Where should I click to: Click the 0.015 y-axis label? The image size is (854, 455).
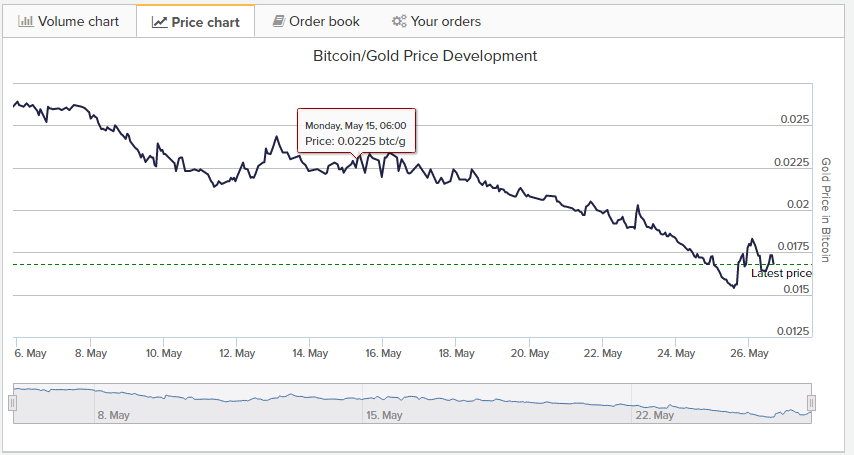[x=796, y=289]
